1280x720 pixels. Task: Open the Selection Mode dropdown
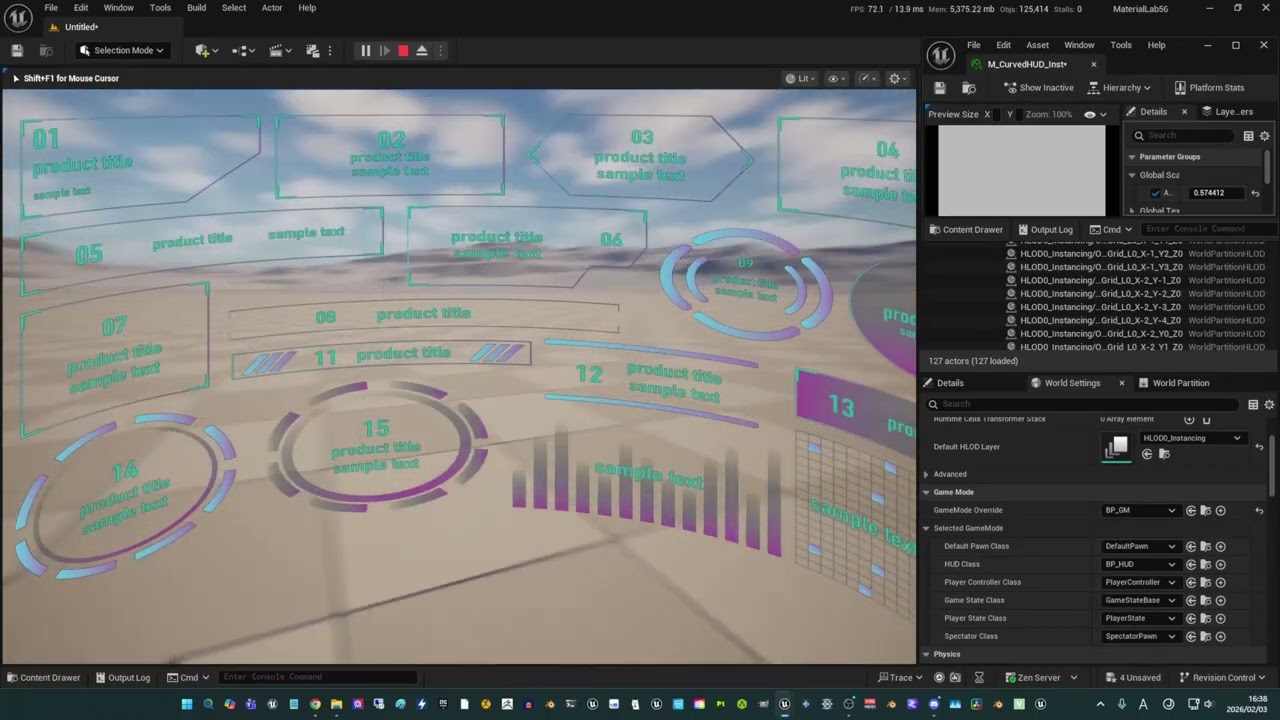point(121,50)
